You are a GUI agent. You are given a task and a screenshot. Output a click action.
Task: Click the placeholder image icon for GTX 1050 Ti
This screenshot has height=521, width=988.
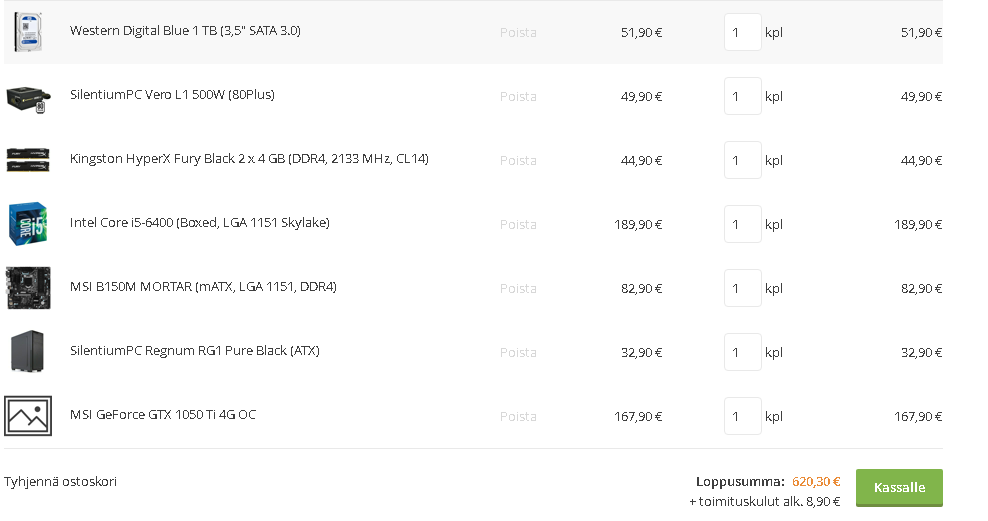28,416
